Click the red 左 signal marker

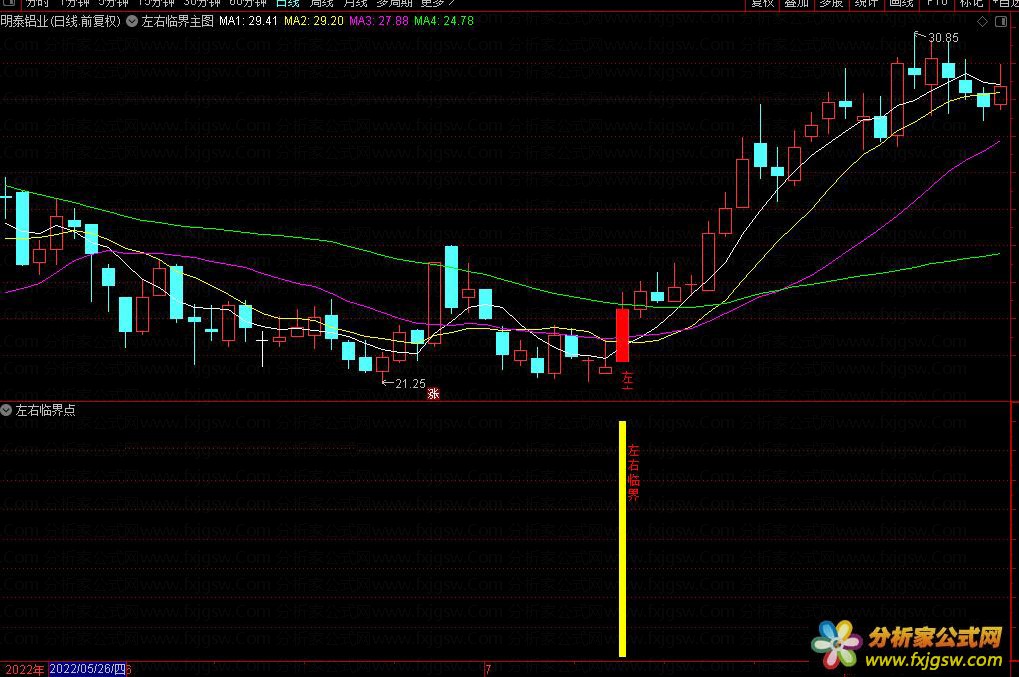pyautogui.click(x=627, y=379)
